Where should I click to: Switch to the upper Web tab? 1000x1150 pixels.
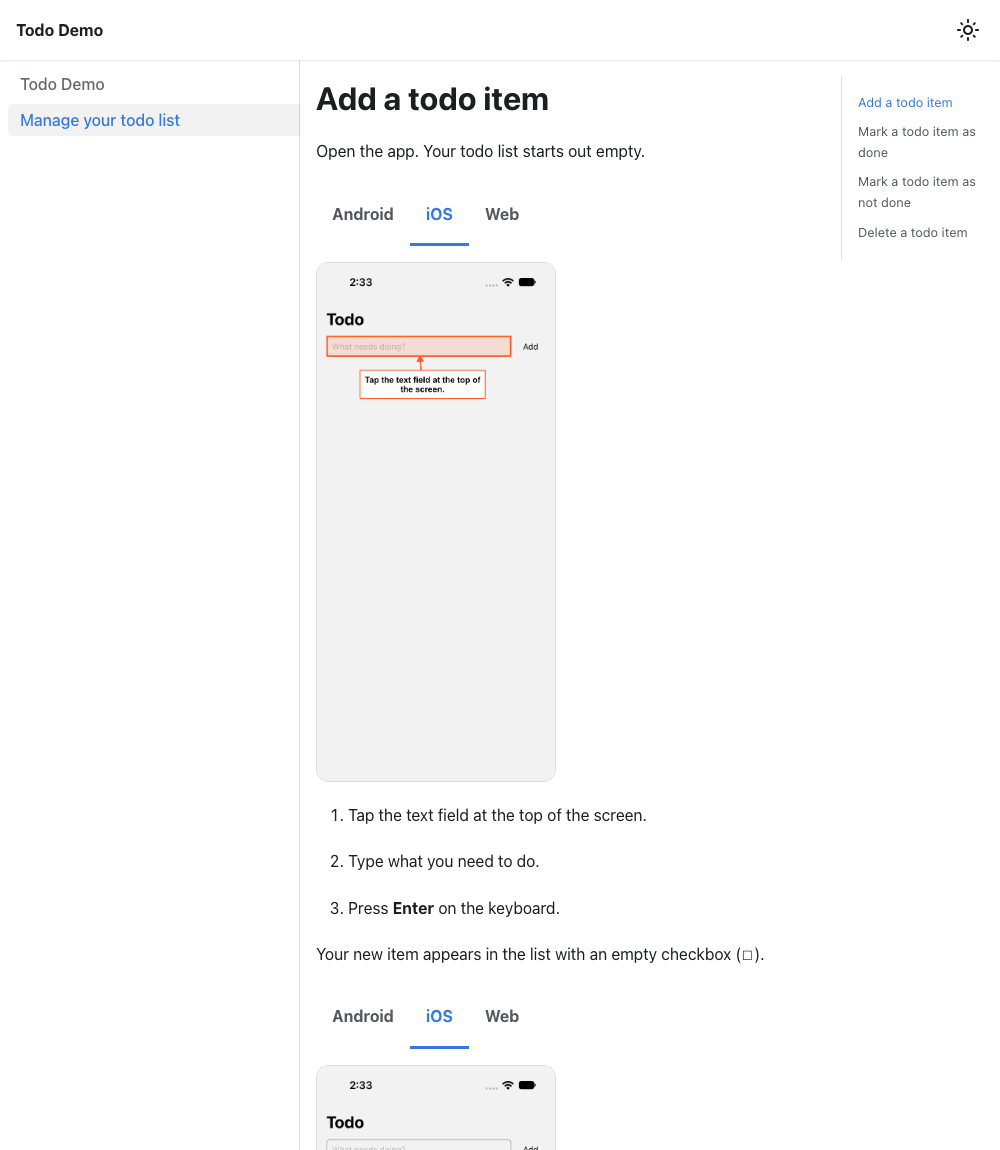(502, 214)
